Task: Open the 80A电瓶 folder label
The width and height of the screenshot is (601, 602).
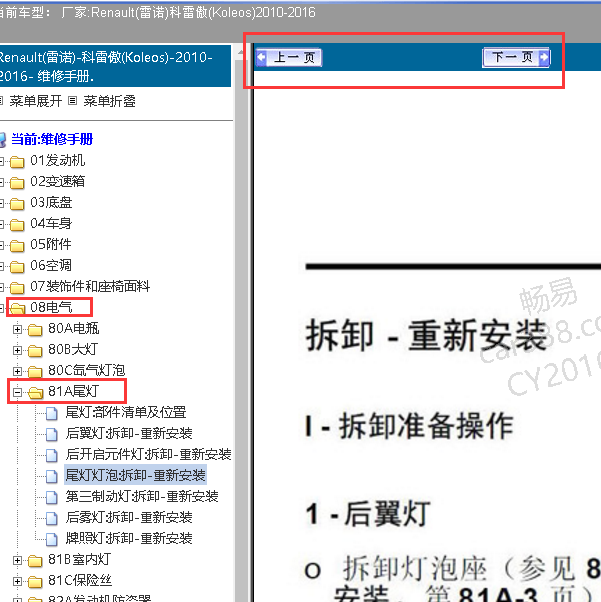Action: [73, 329]
